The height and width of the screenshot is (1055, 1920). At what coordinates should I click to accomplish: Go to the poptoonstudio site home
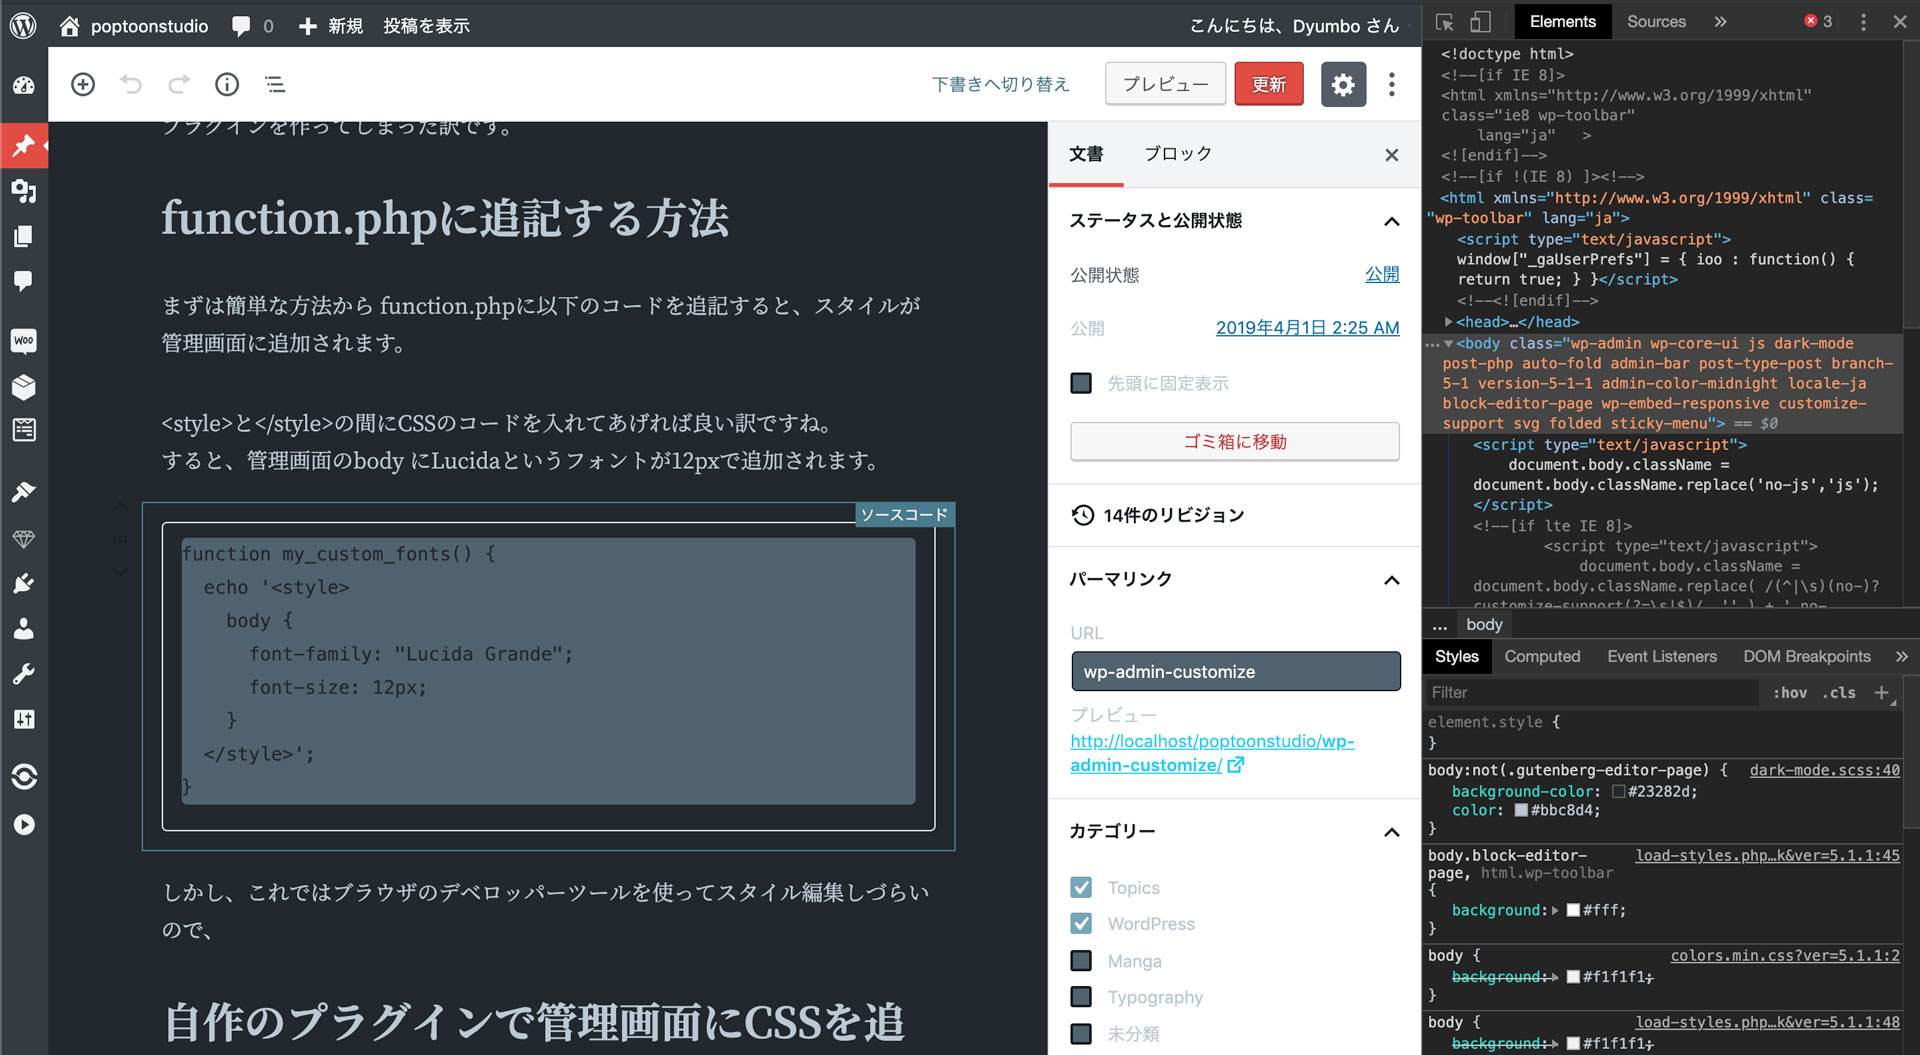click(x=134, y=26)
